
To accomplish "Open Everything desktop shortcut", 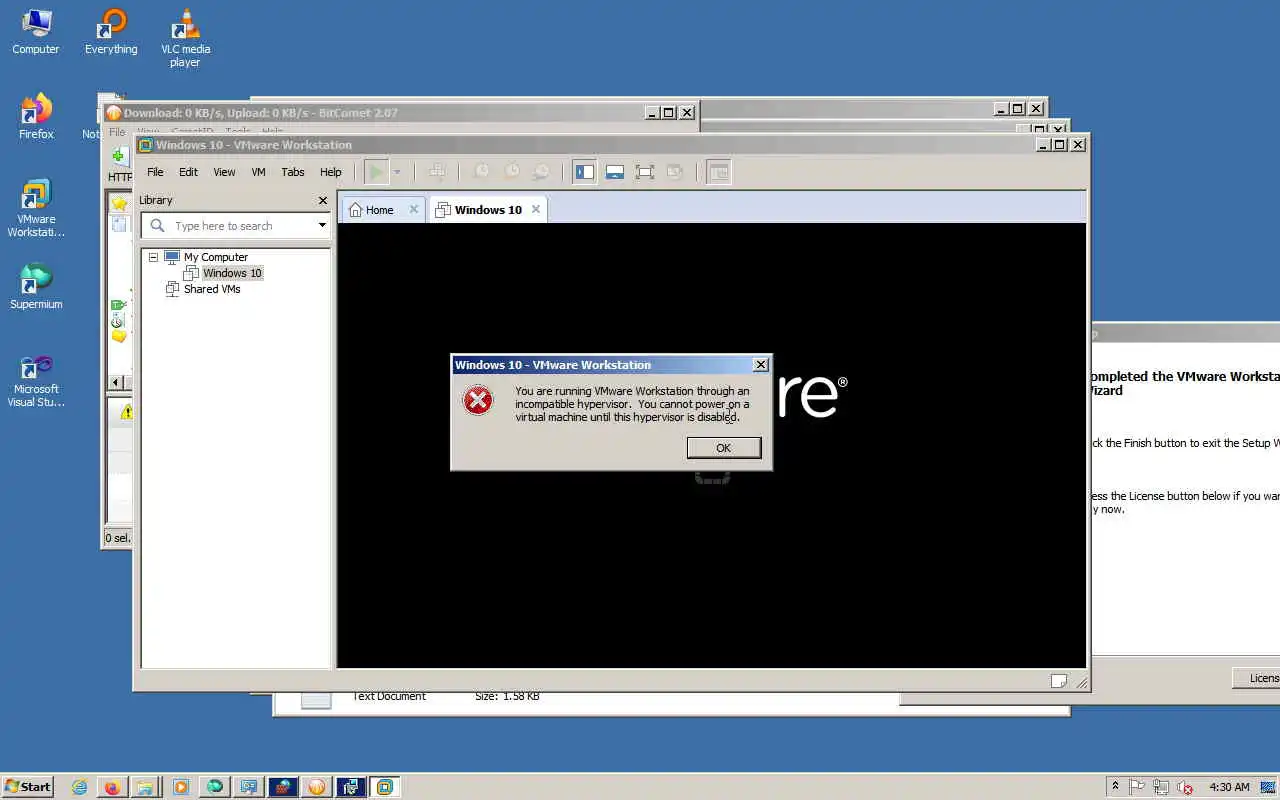I will click(x=111, y=31).
